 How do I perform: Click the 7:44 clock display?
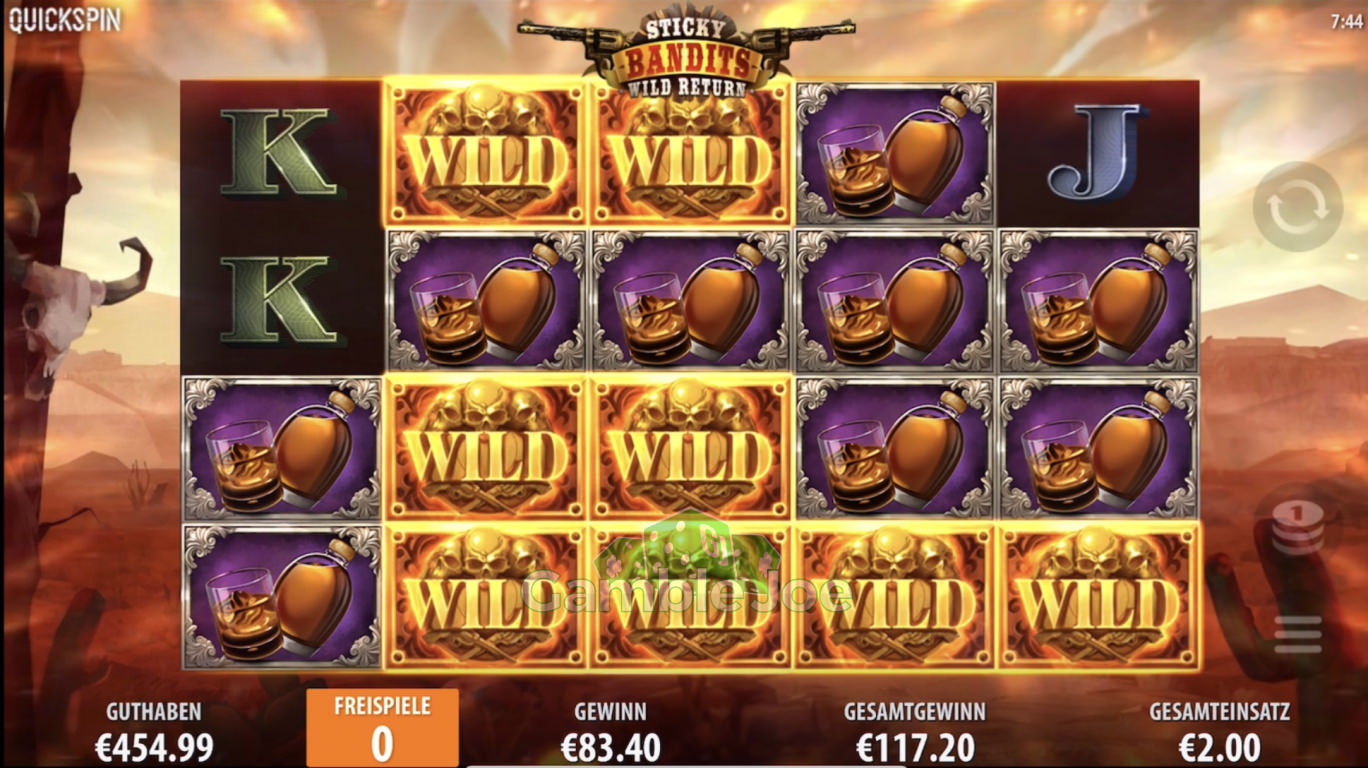point(1346,20)
